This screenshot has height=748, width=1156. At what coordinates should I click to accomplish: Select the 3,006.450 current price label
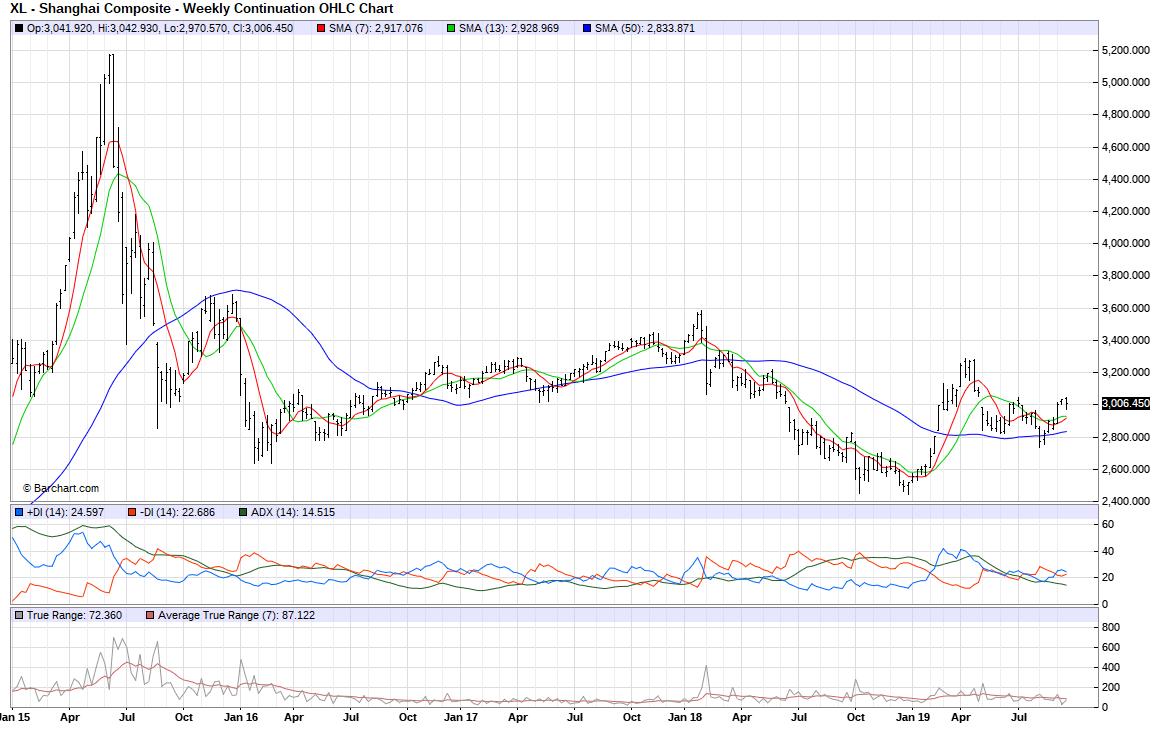[x=1124, y=404]
